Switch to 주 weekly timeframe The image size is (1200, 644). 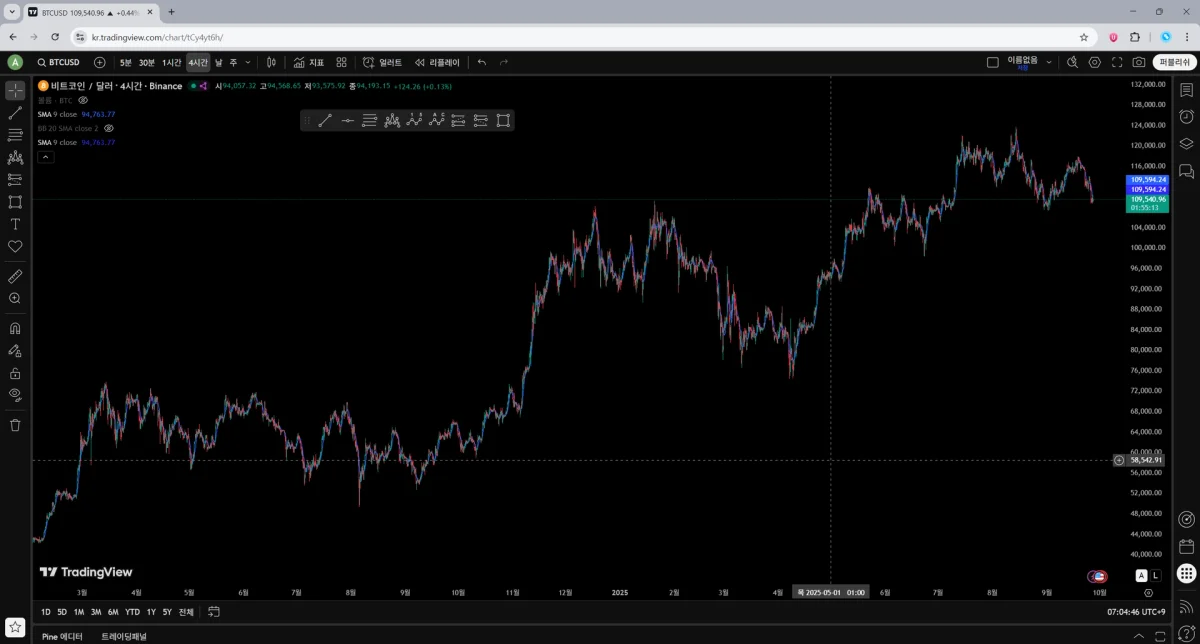pyautogui.click(x=234, y=62)
